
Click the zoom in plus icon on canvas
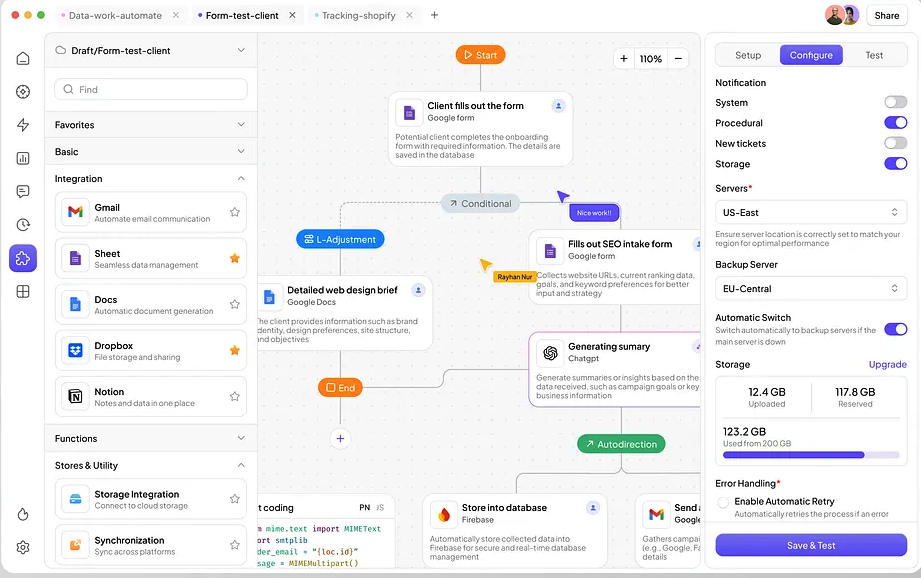click(x=624, y=59)
